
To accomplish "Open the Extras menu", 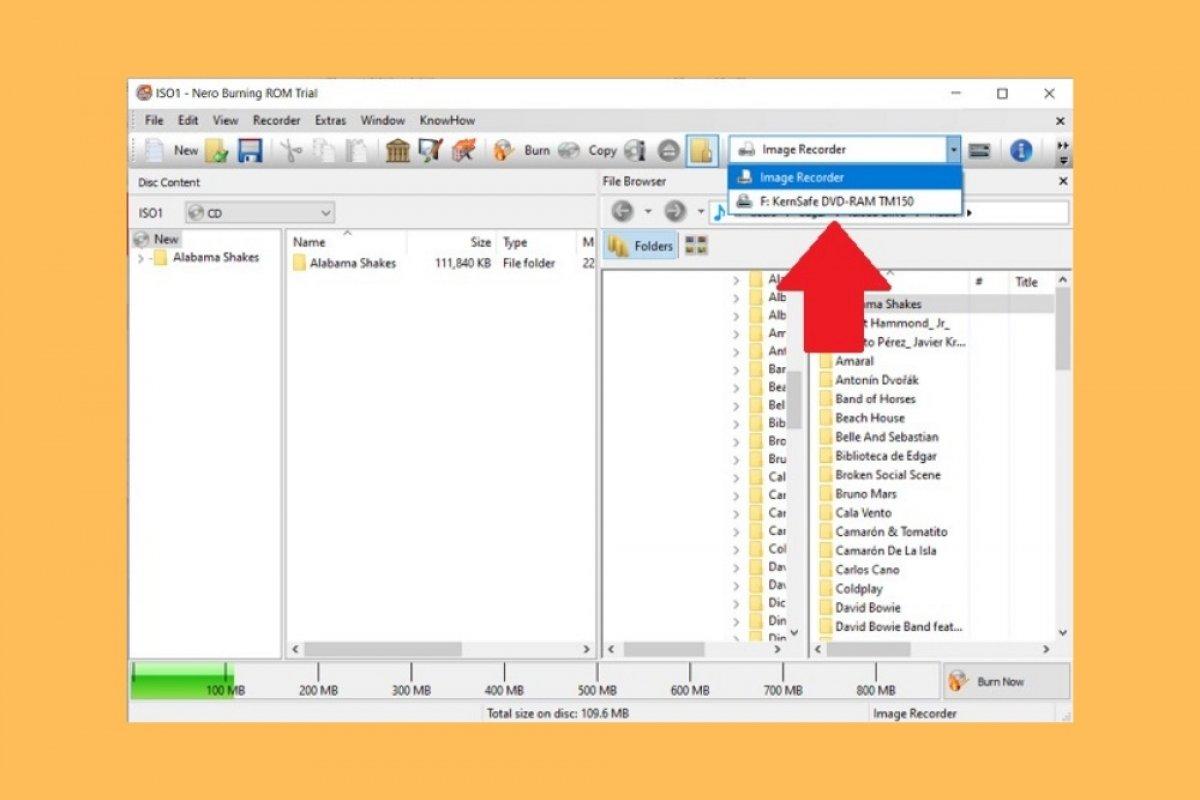I will click(x=330, y=120).
